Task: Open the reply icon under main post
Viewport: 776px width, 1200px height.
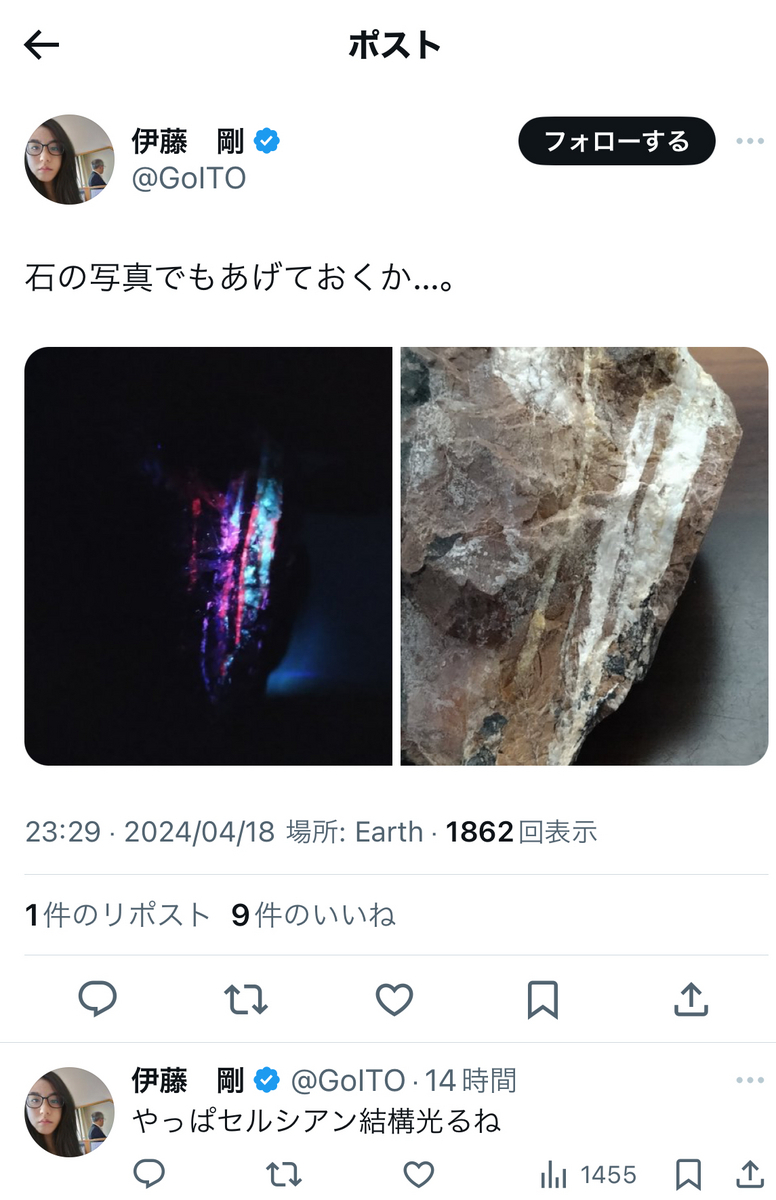Action: click(97, 998)
